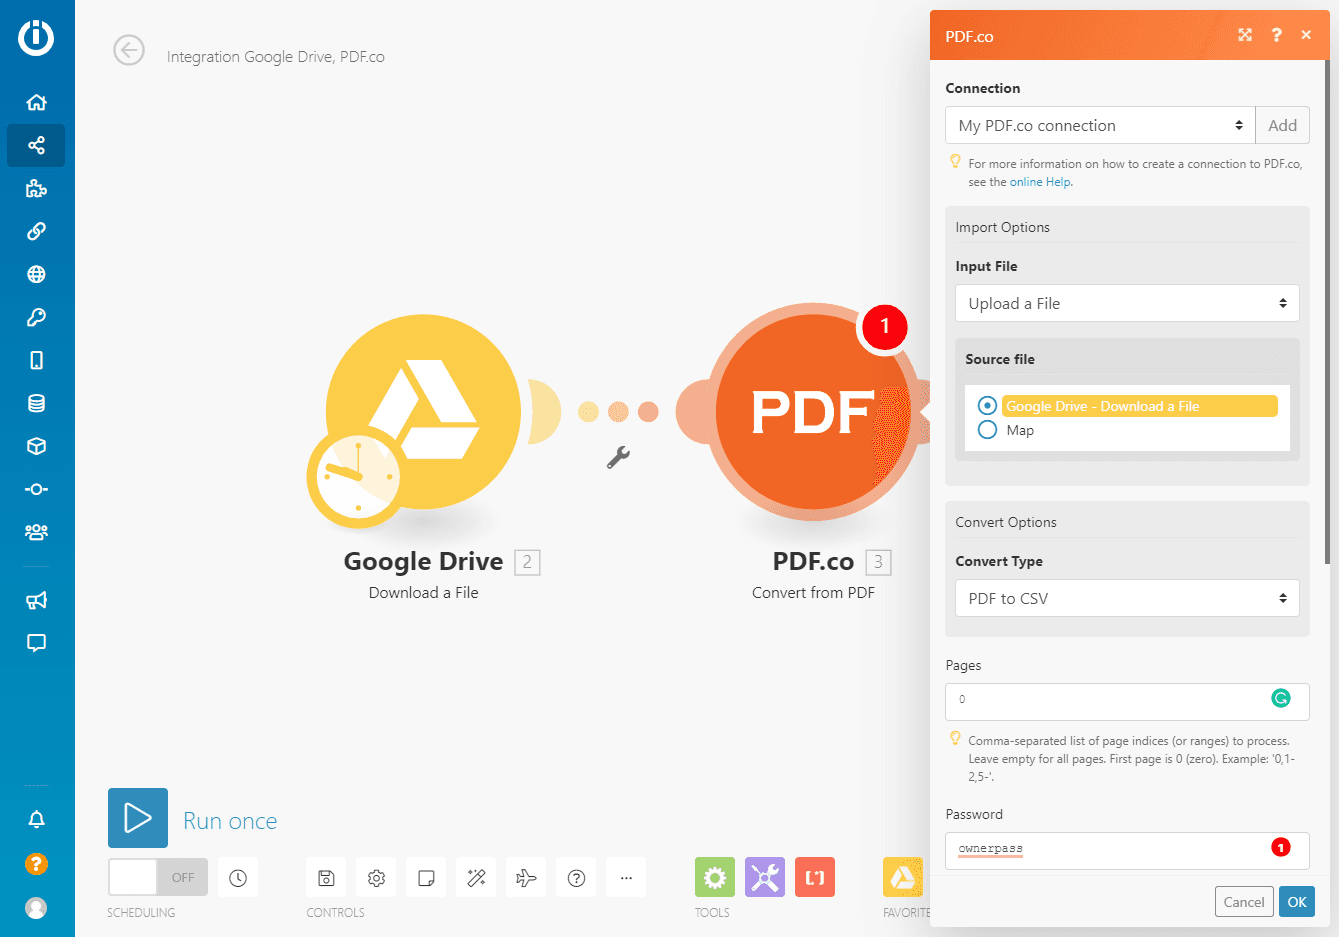This screenshot has height=937, width=1339.
Task: Select the Map radio option
Action: (987, 430)
